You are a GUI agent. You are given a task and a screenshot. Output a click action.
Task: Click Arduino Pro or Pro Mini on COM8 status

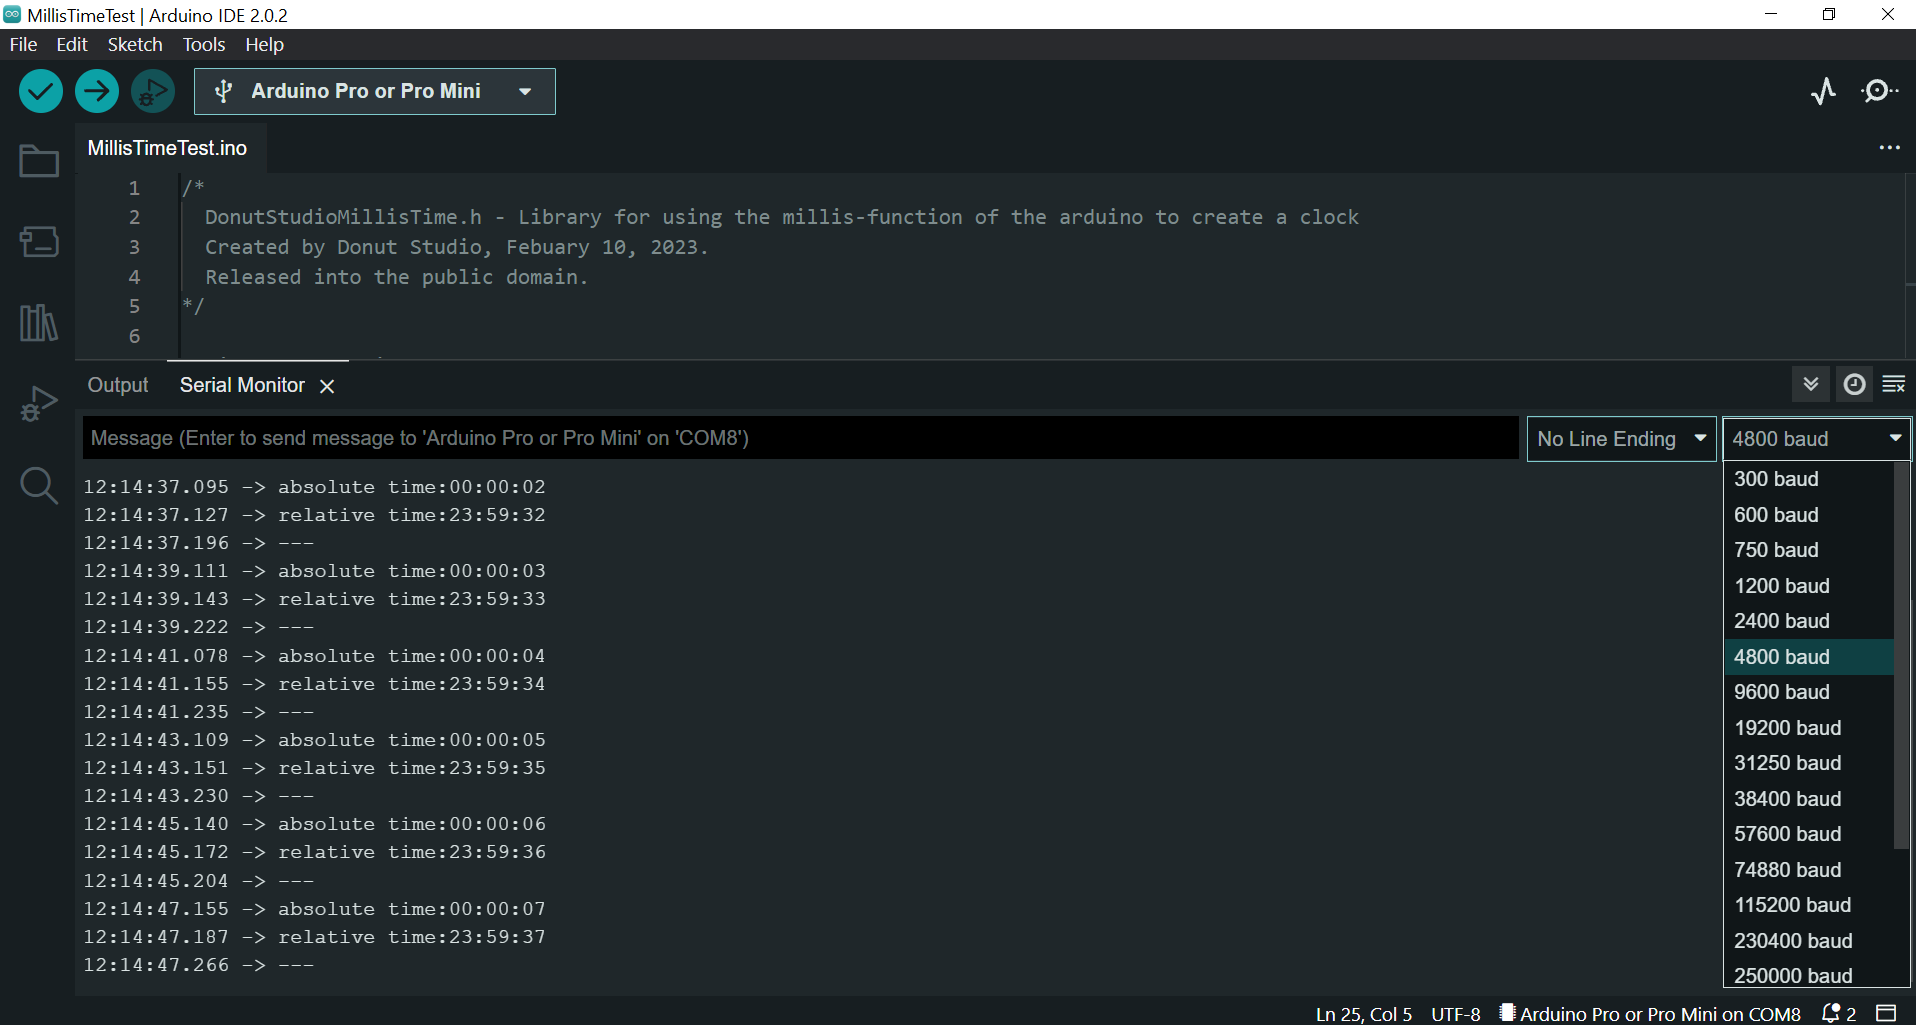tap(1650, 1014)
